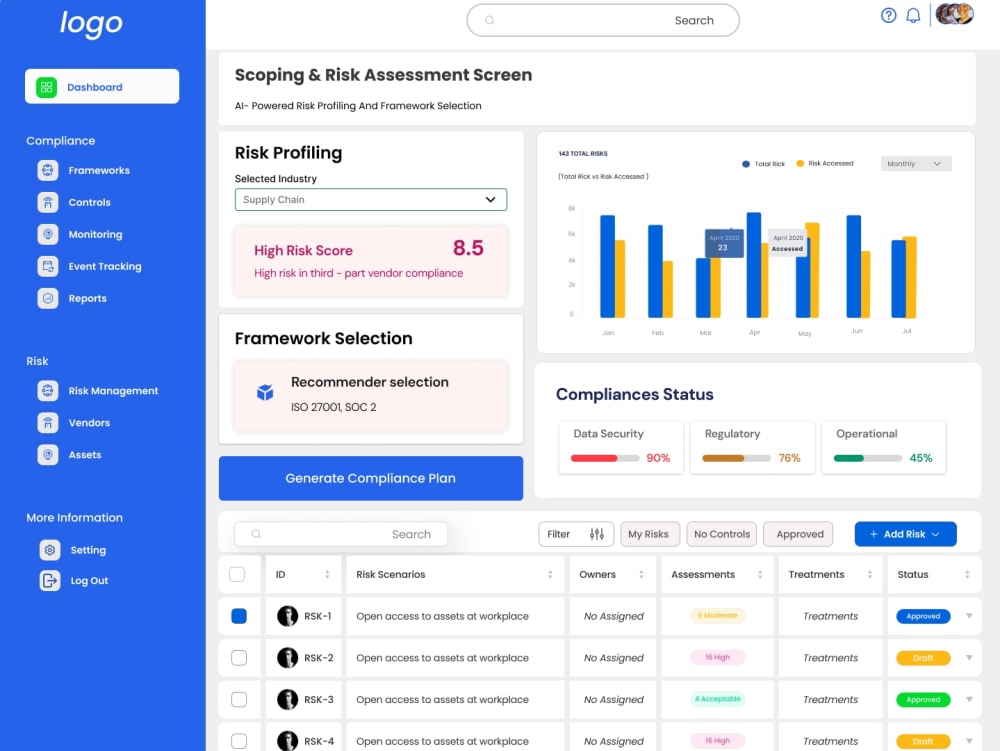Click the Event Tracking icon

coord(47,266)
